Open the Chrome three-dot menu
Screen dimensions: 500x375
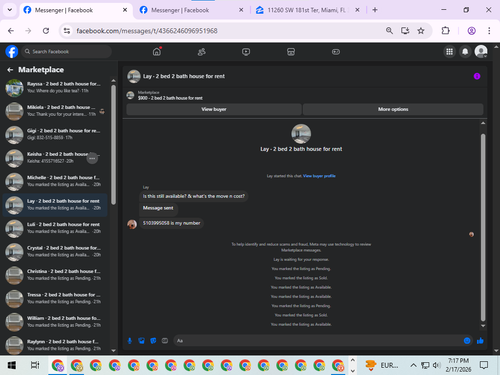[x=489, y=31]
